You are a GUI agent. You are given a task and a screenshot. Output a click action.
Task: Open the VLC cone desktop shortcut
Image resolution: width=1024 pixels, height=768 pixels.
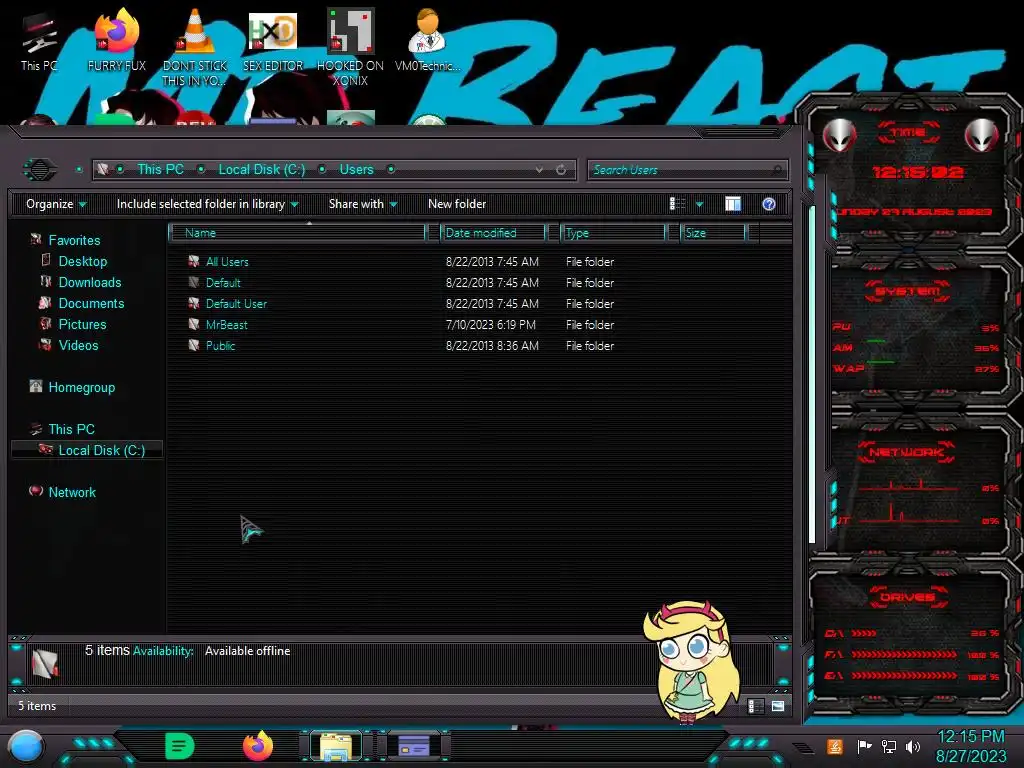pos(195,47)
